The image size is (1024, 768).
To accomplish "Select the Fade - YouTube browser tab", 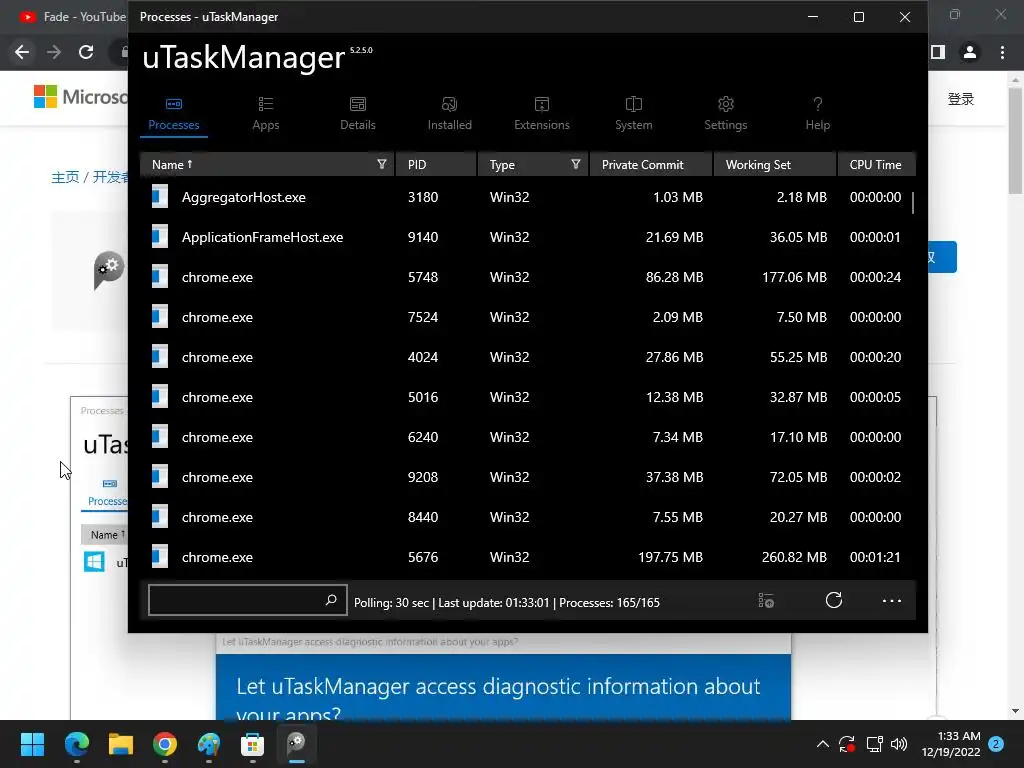I will (x=72, y=17).
